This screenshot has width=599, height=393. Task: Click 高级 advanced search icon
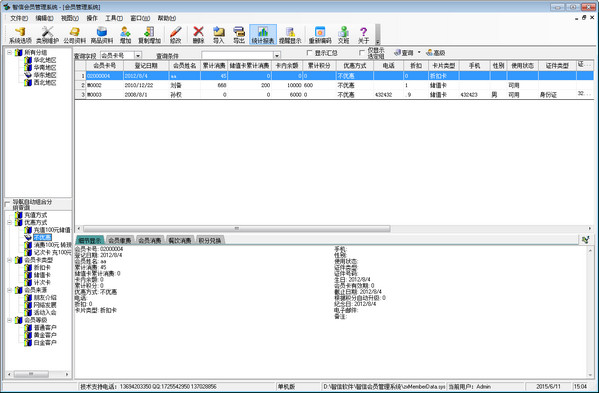435,53
